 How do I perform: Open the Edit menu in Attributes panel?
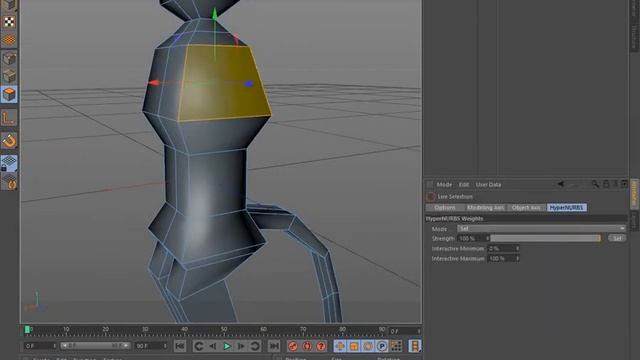click(x=464, y=184)
